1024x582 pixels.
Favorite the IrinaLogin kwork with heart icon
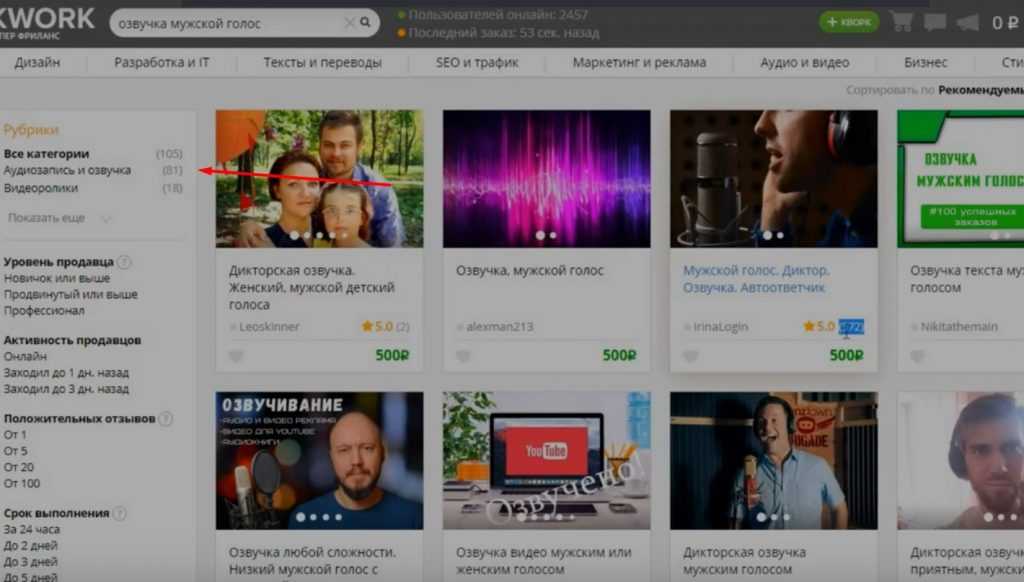(x=690, y=356)
